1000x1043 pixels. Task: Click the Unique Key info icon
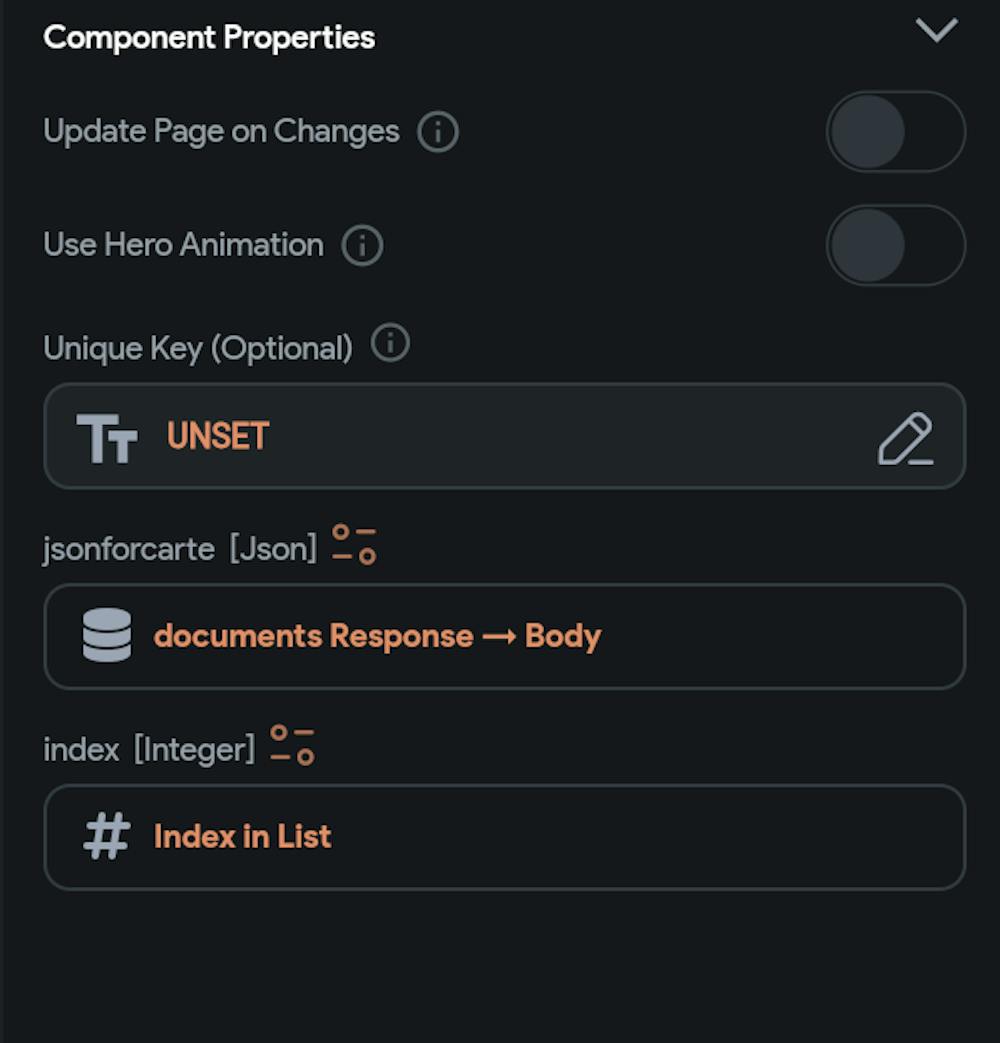coord(390,345)
